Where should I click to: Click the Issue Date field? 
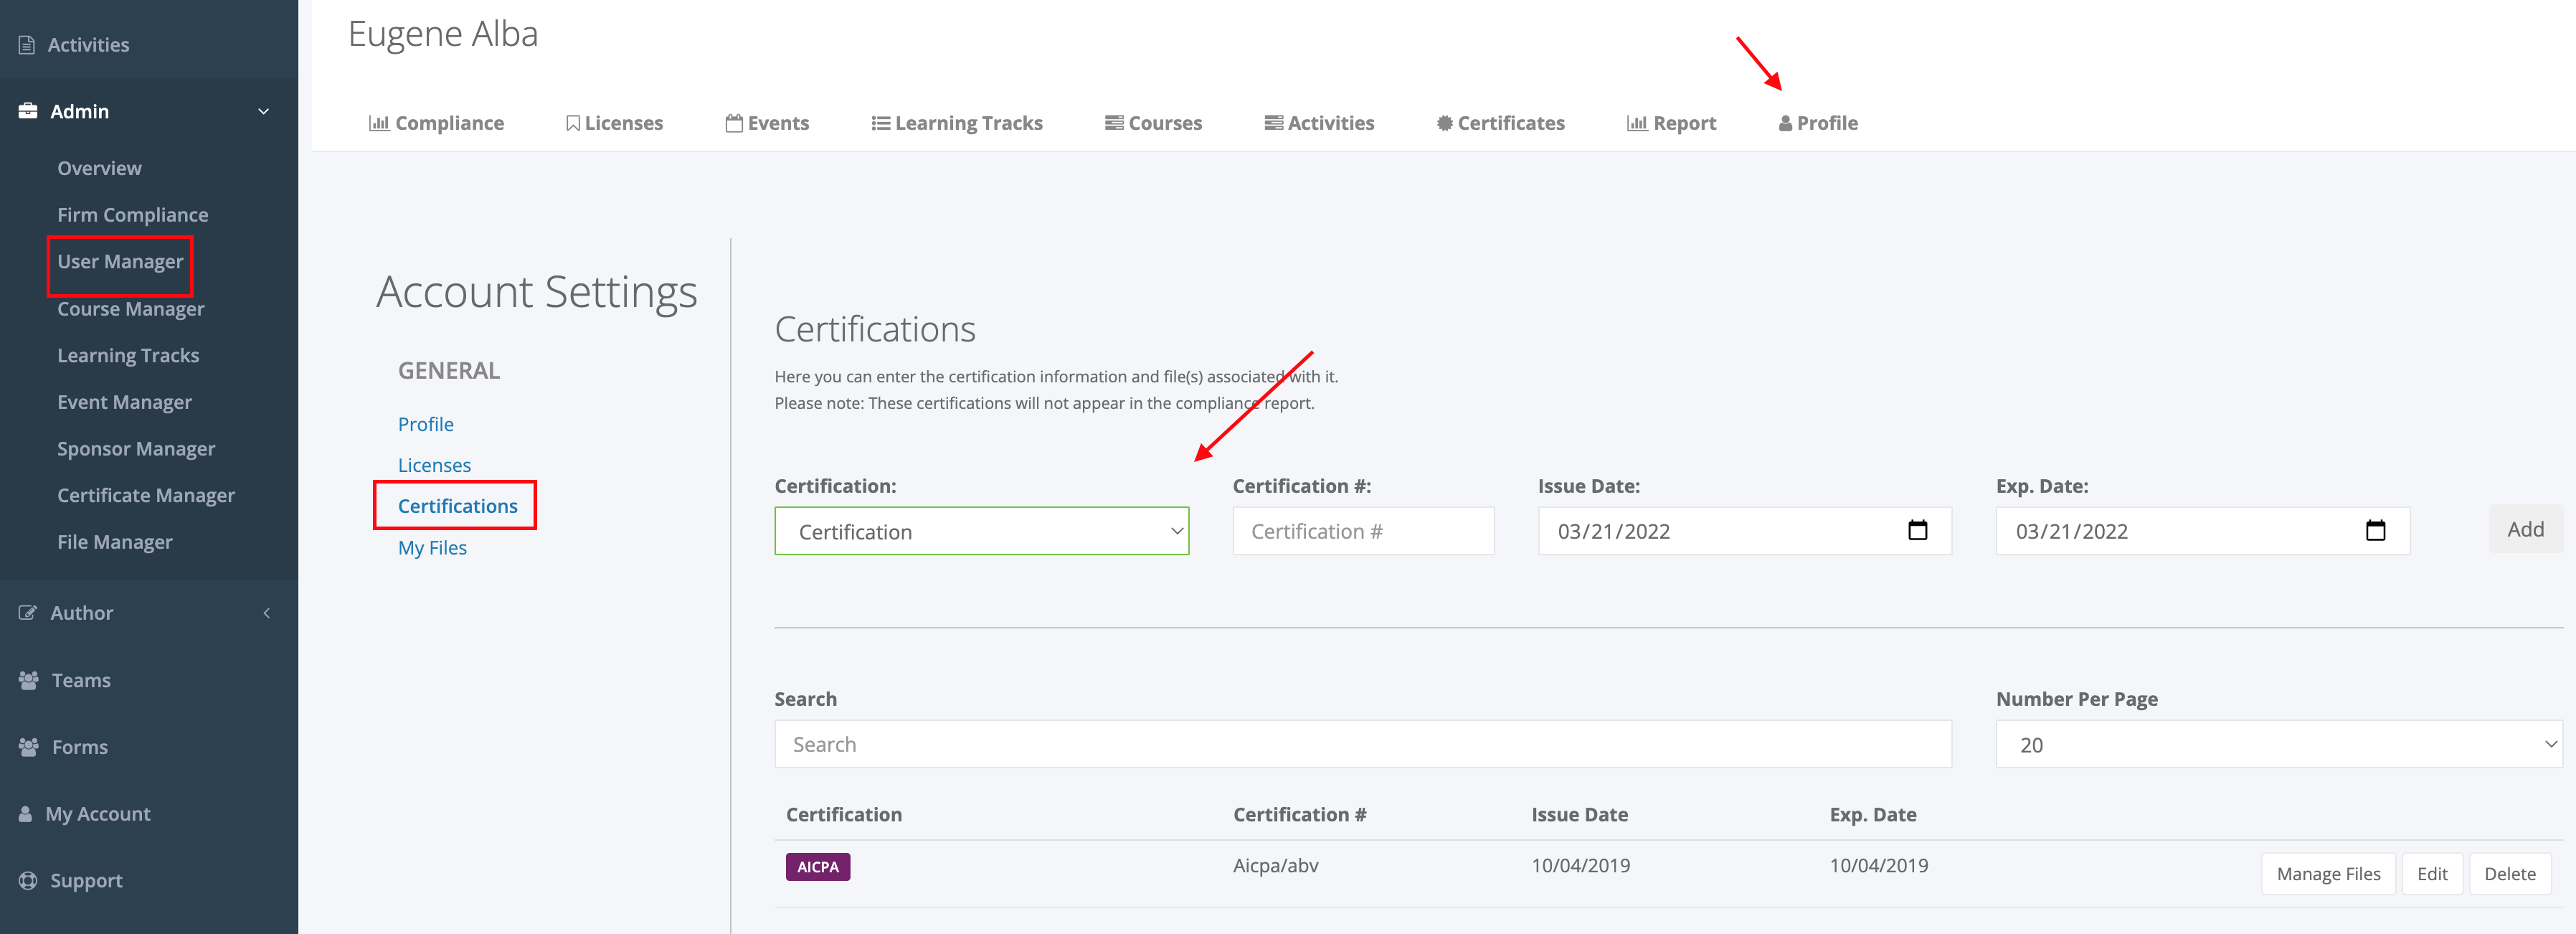tap(1745, 531)
